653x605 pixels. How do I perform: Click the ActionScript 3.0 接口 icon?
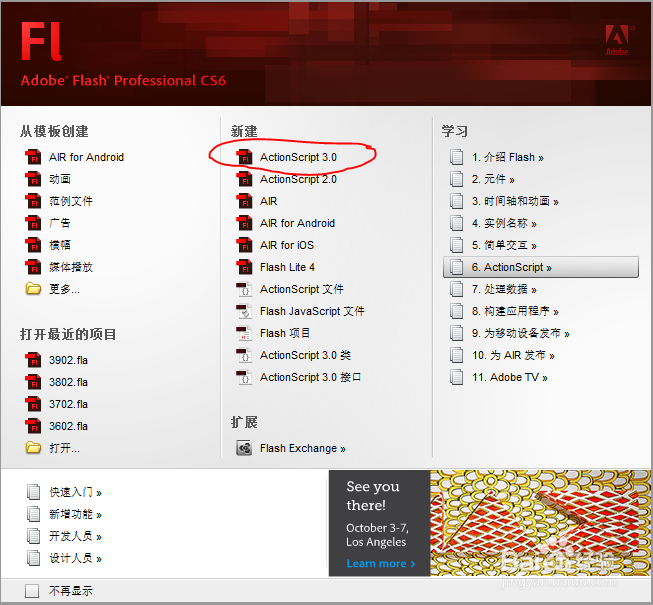(244, 377)
